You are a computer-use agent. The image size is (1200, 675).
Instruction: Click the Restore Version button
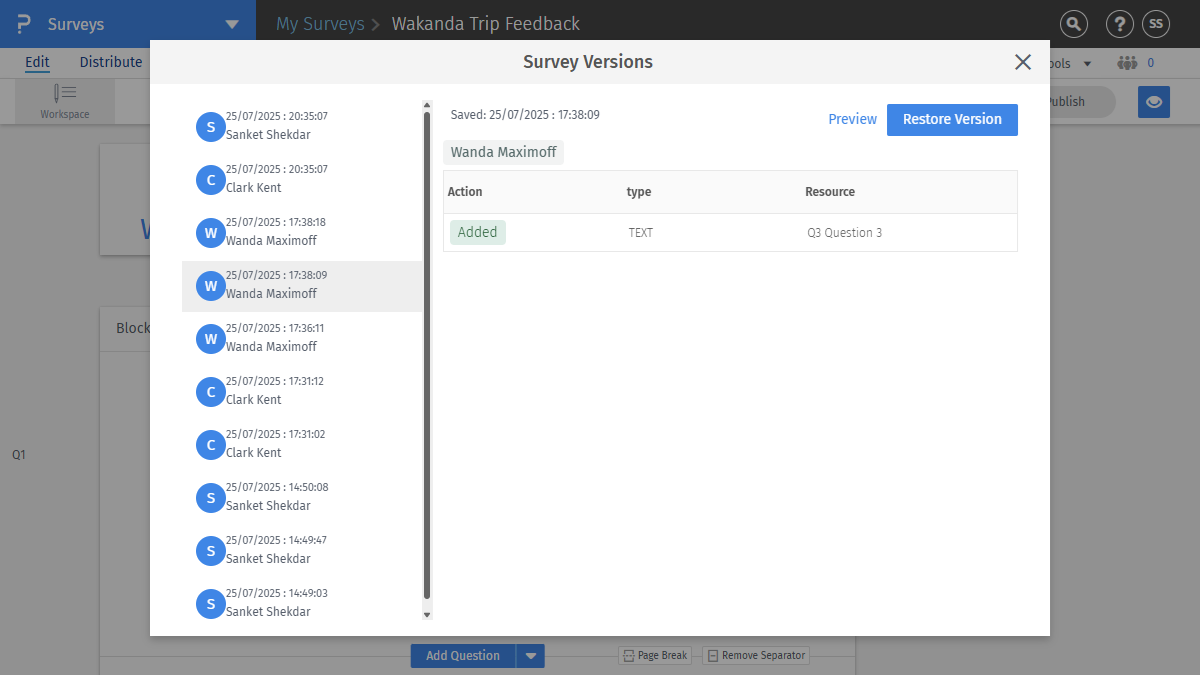click(952, 119)
